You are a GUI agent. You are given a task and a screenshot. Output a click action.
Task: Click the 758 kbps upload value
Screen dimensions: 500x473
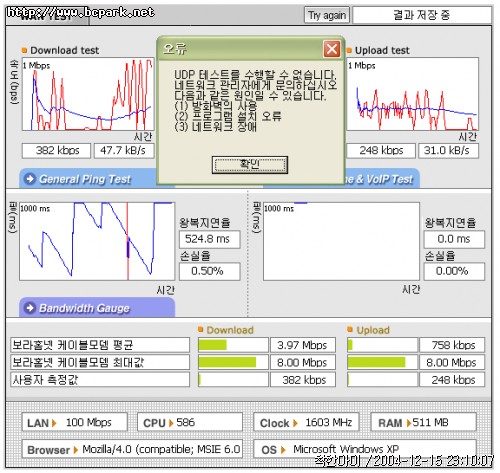pyautogui.click(x=452, y=345)
